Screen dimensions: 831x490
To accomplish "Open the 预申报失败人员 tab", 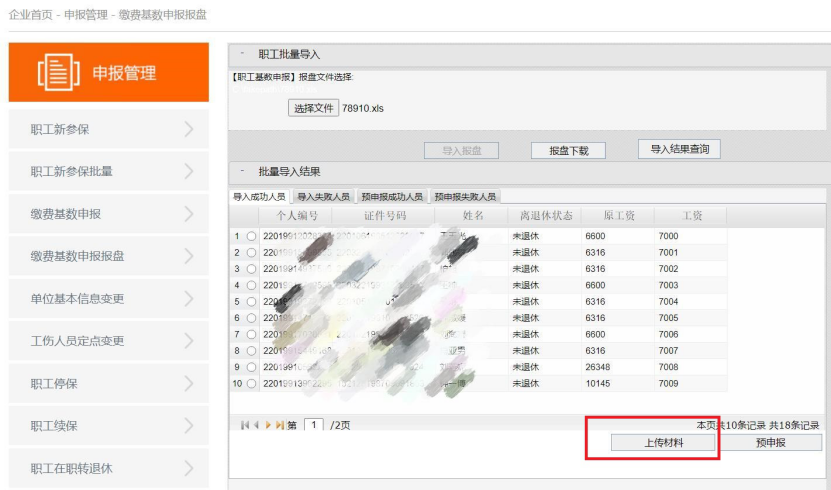I will tap(464, 197).
